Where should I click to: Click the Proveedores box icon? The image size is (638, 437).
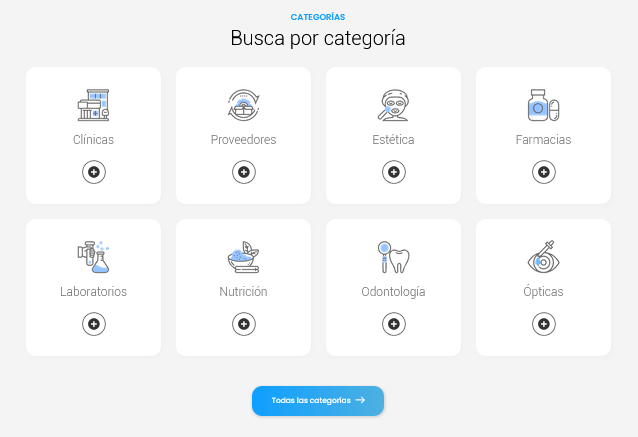[x=243, y=104]
